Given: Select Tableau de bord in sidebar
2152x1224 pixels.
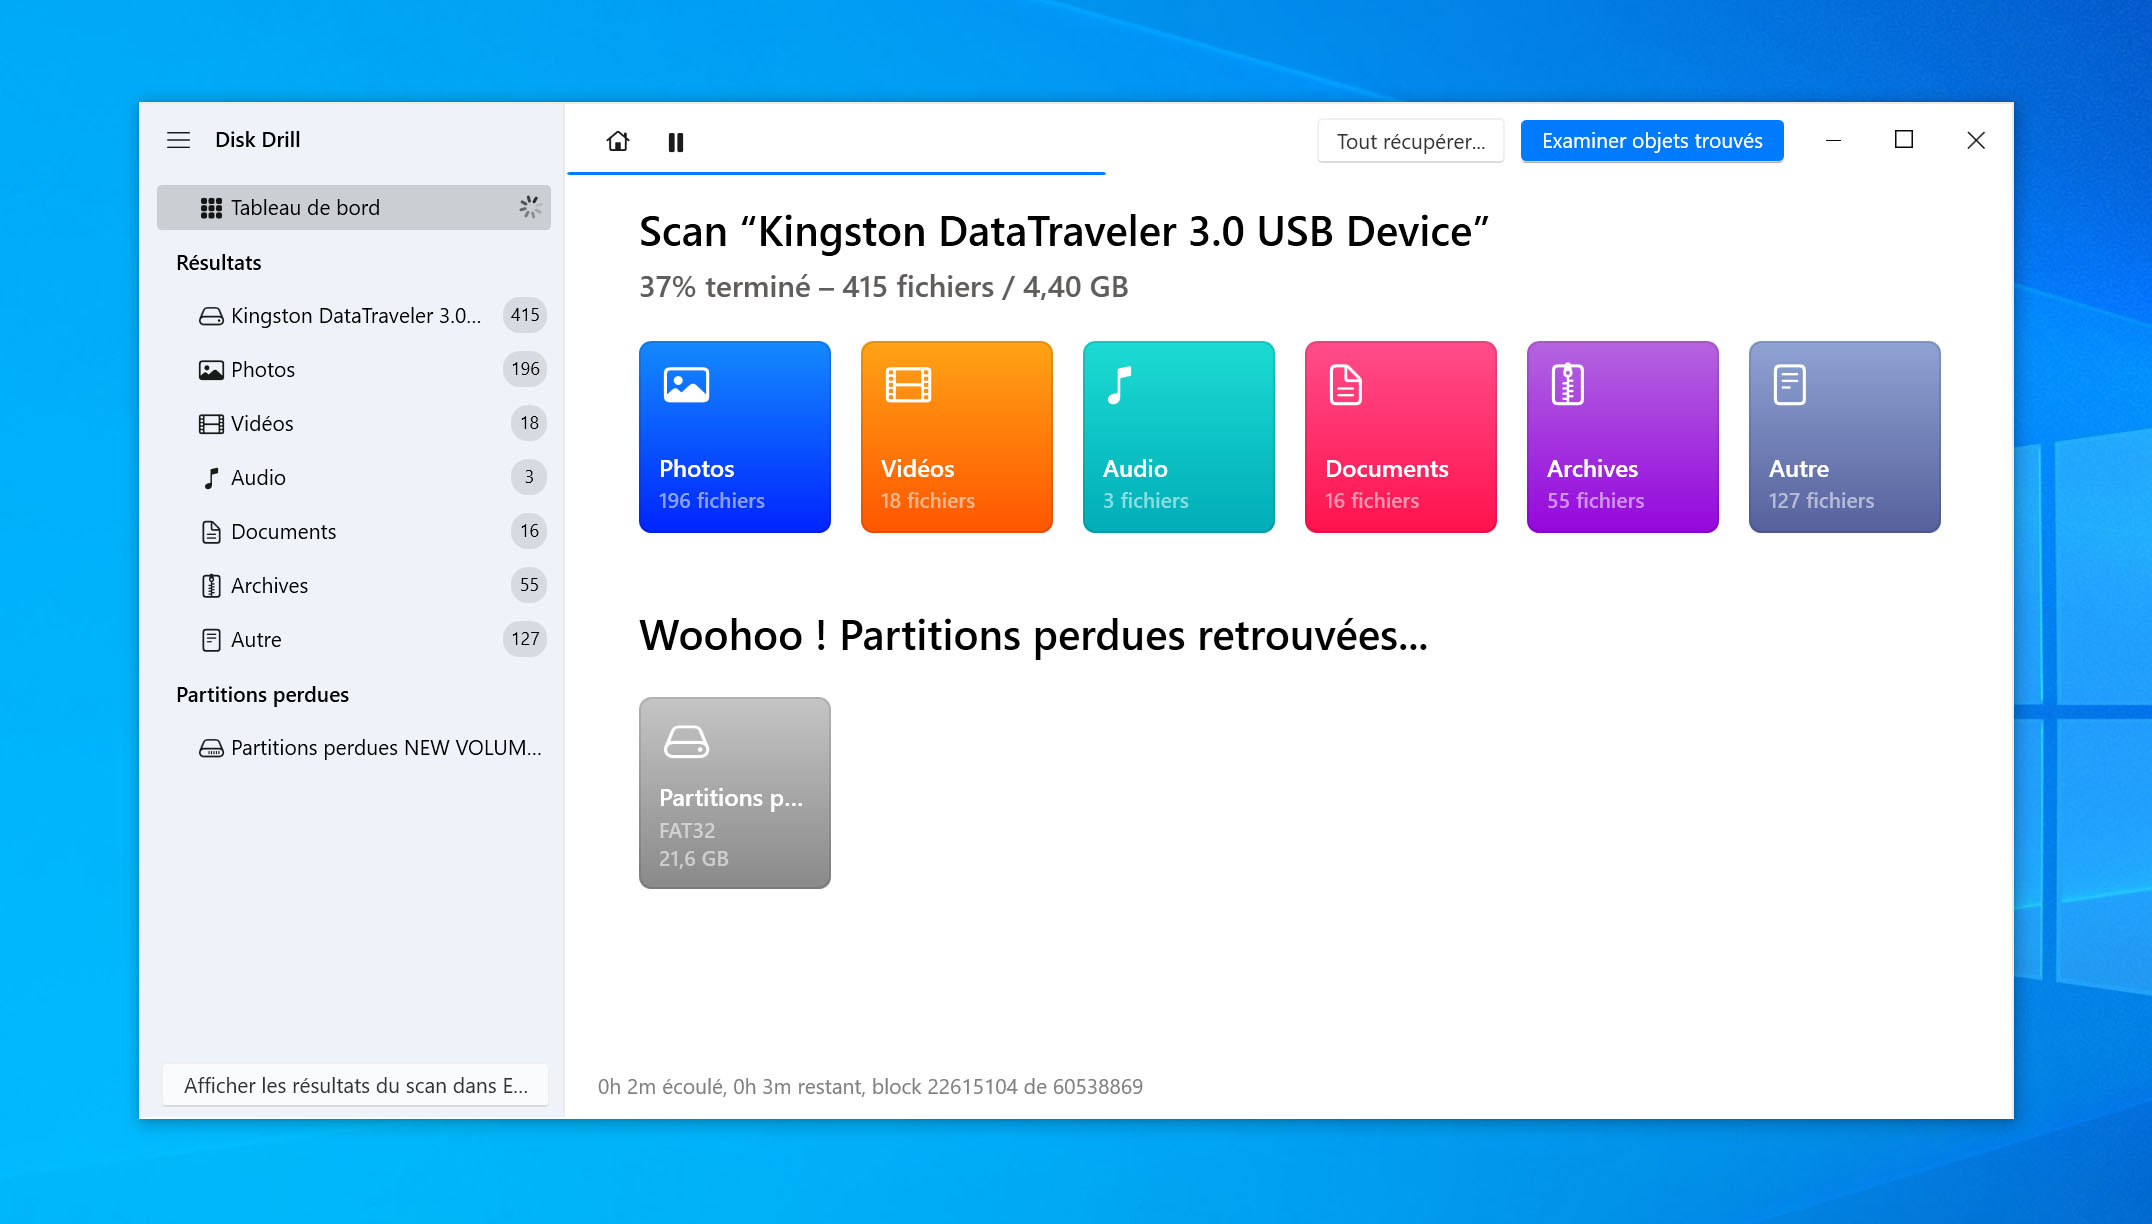Looking at the screenshot, I should 354,207.
